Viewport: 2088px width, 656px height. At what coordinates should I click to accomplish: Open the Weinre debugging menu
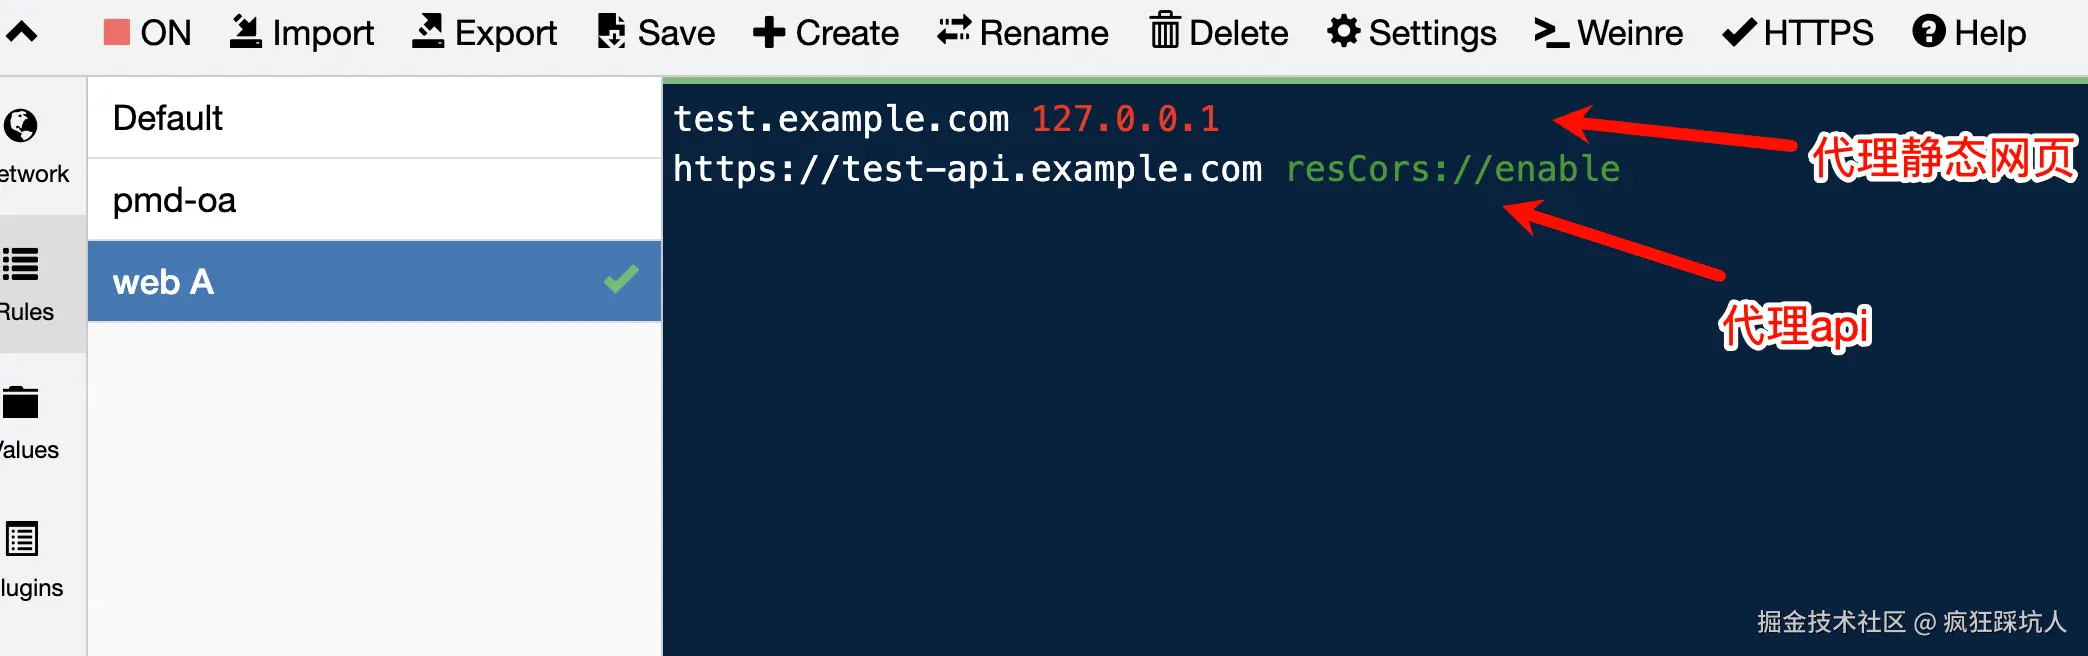tap(1609, 33)
